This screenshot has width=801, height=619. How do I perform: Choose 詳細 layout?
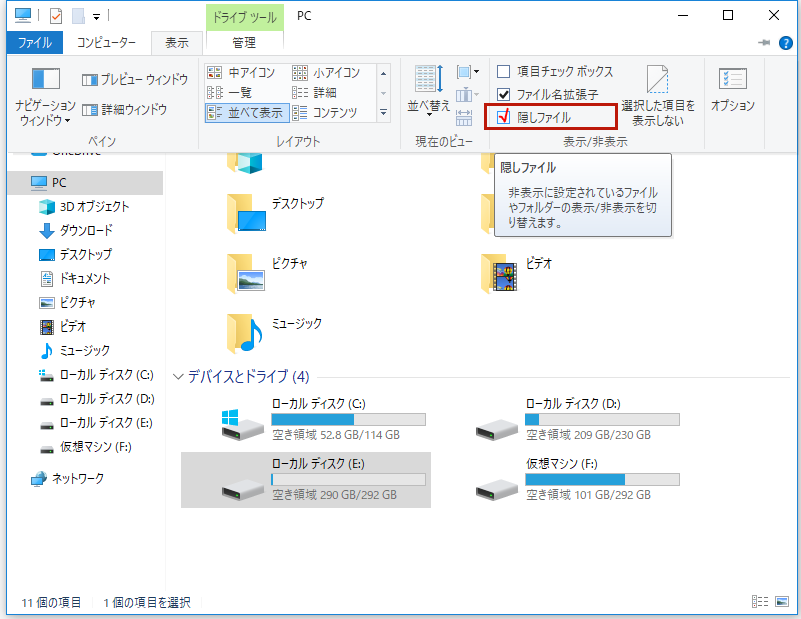click(314, 92)
